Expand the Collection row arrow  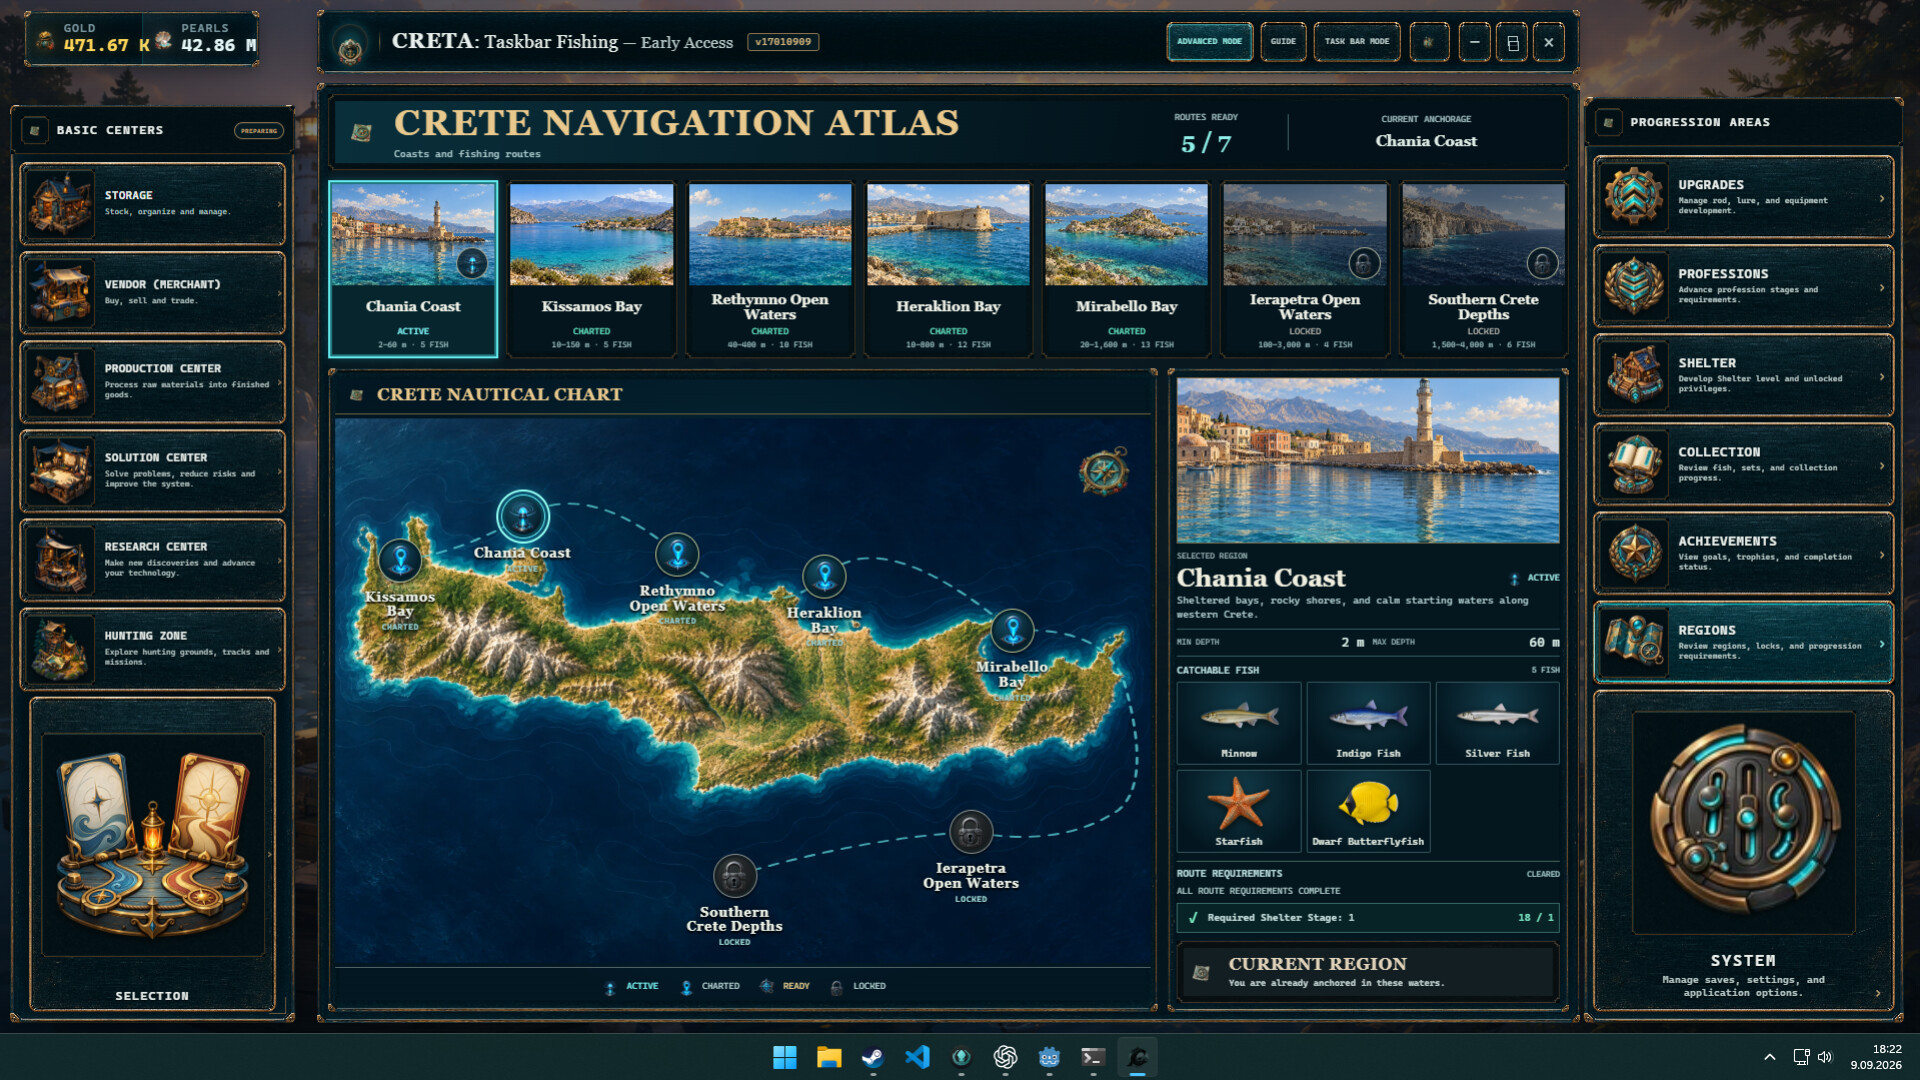[1881, 465]
